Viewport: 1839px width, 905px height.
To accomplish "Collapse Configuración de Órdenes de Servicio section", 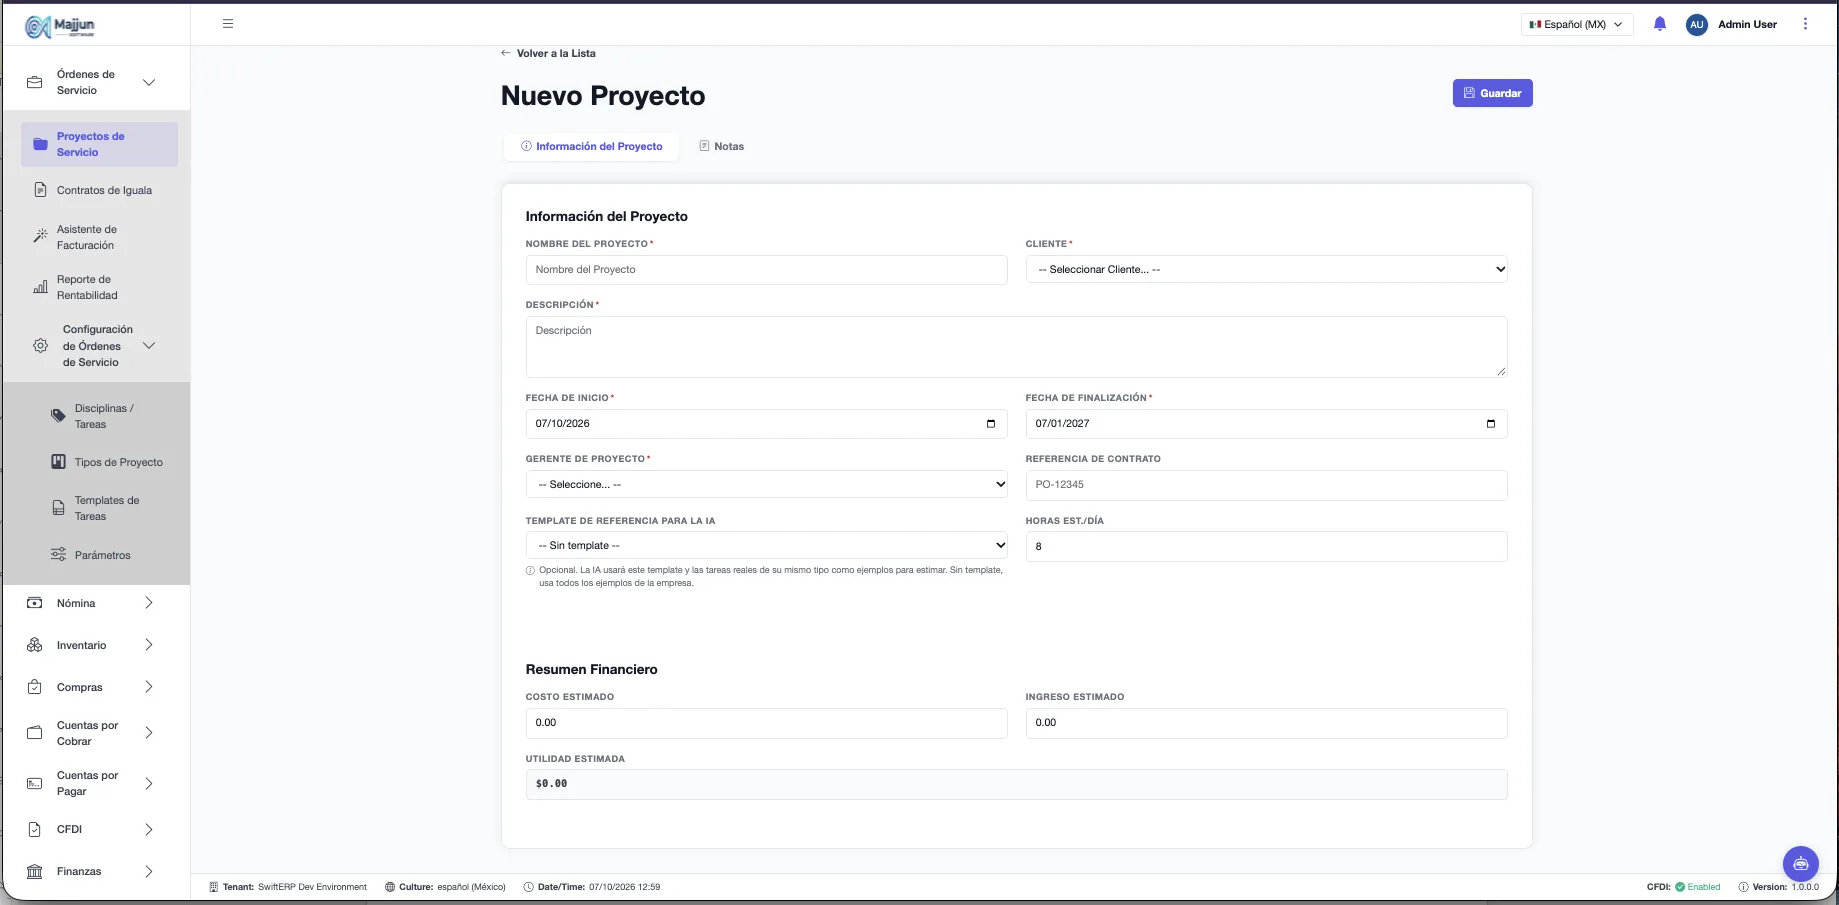I will click(x=148, y=346).
